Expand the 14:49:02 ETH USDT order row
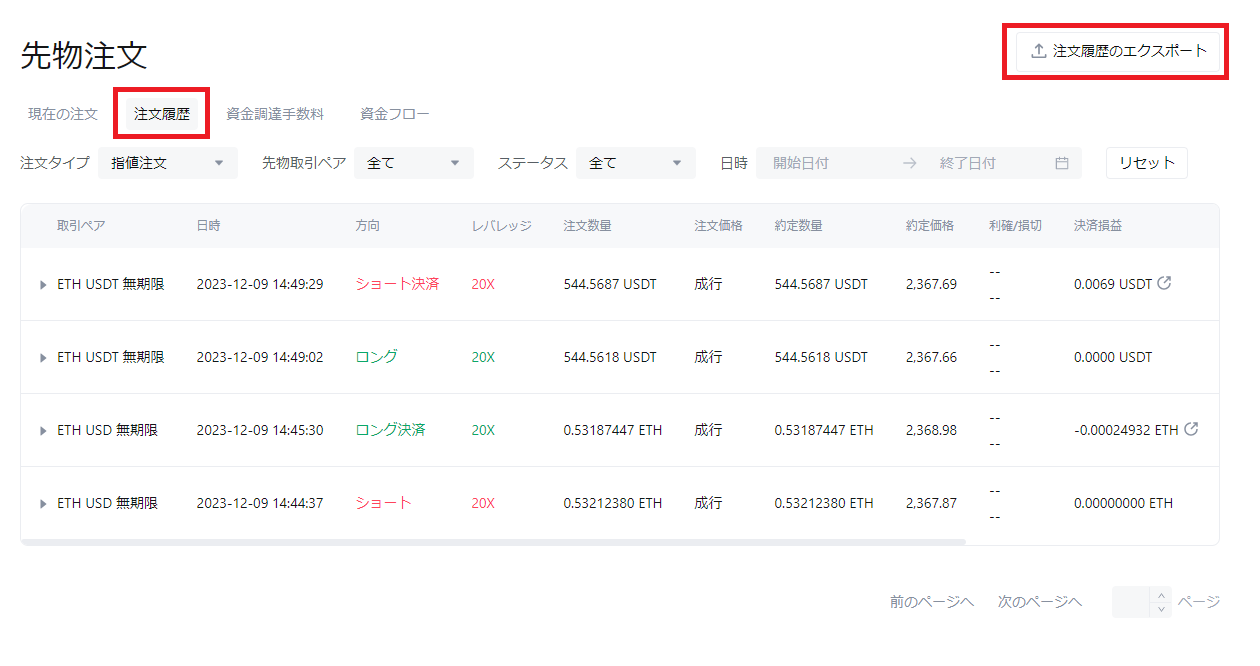 [x=43, y=358]
